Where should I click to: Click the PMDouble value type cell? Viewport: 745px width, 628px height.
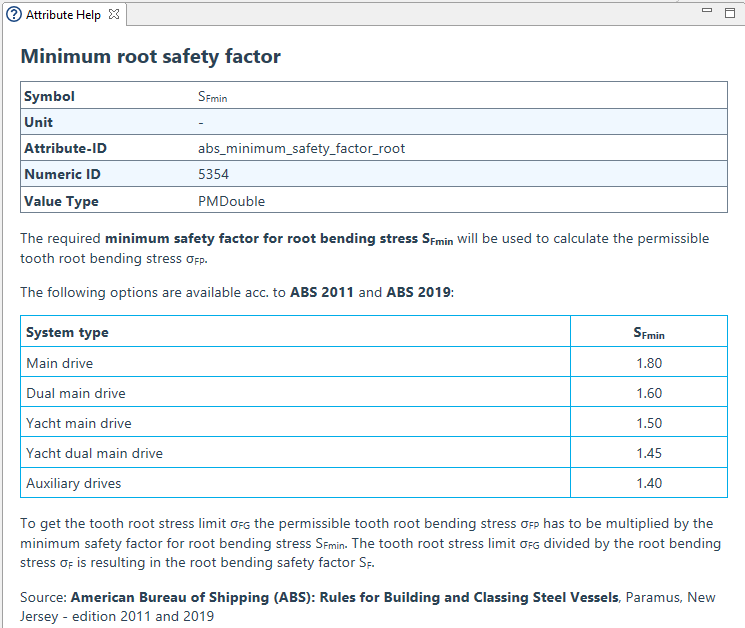click(x=231, y=200)
